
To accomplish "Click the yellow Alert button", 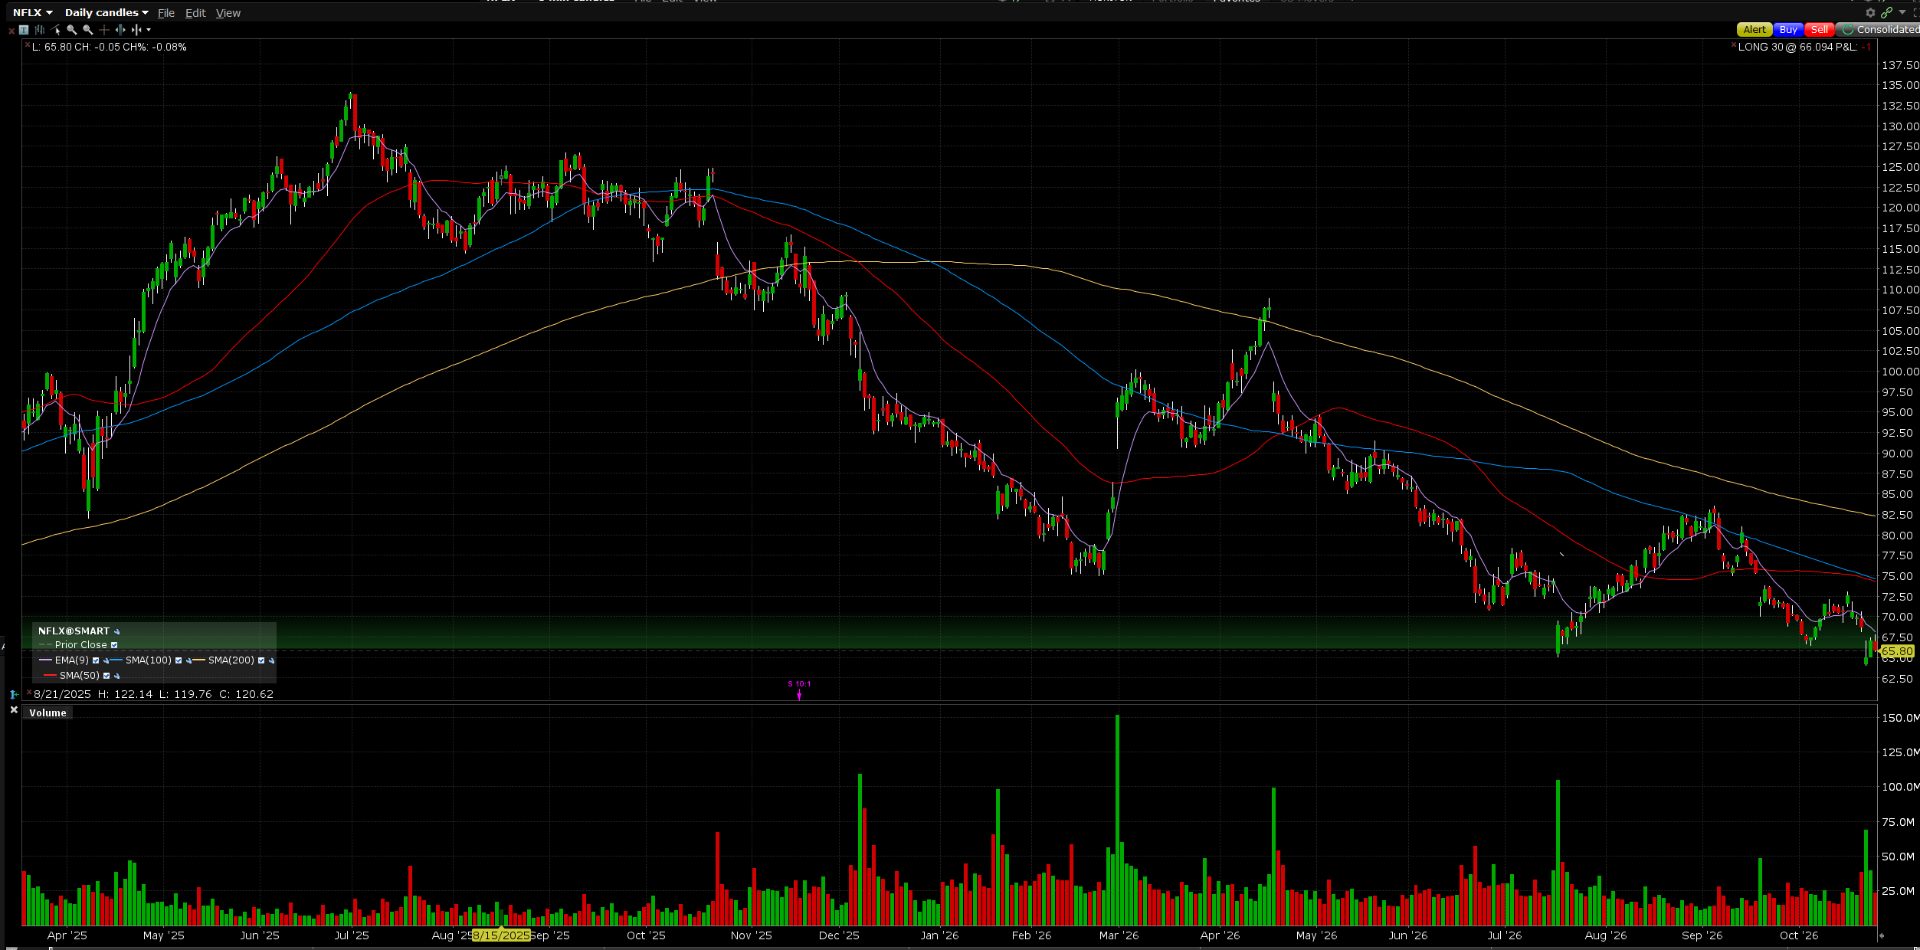I will click(1754, 30).
